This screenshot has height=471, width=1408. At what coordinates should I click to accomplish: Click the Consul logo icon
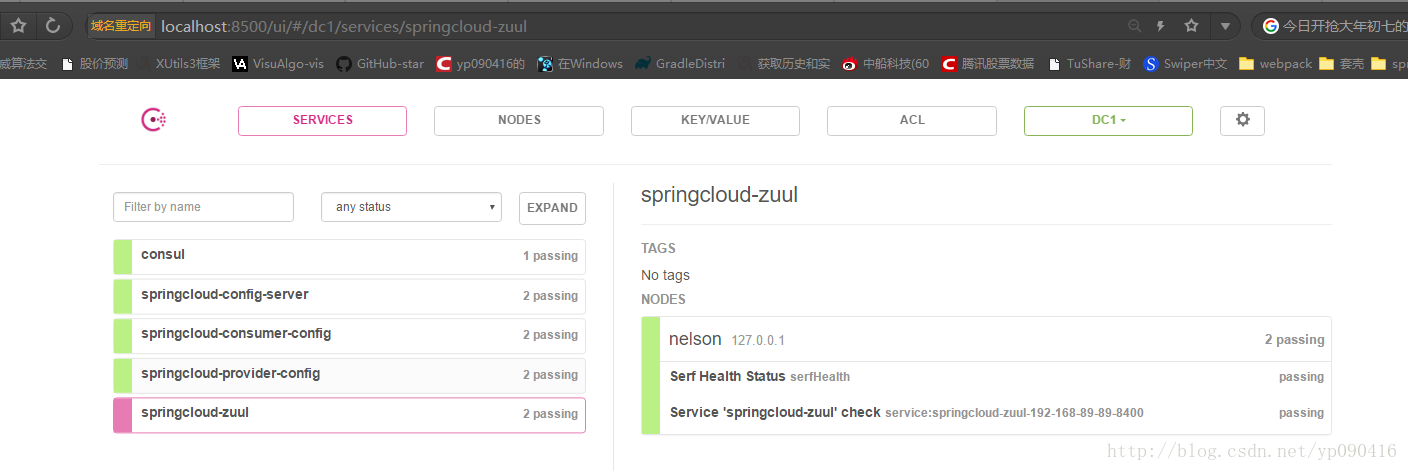click(153, 120)
